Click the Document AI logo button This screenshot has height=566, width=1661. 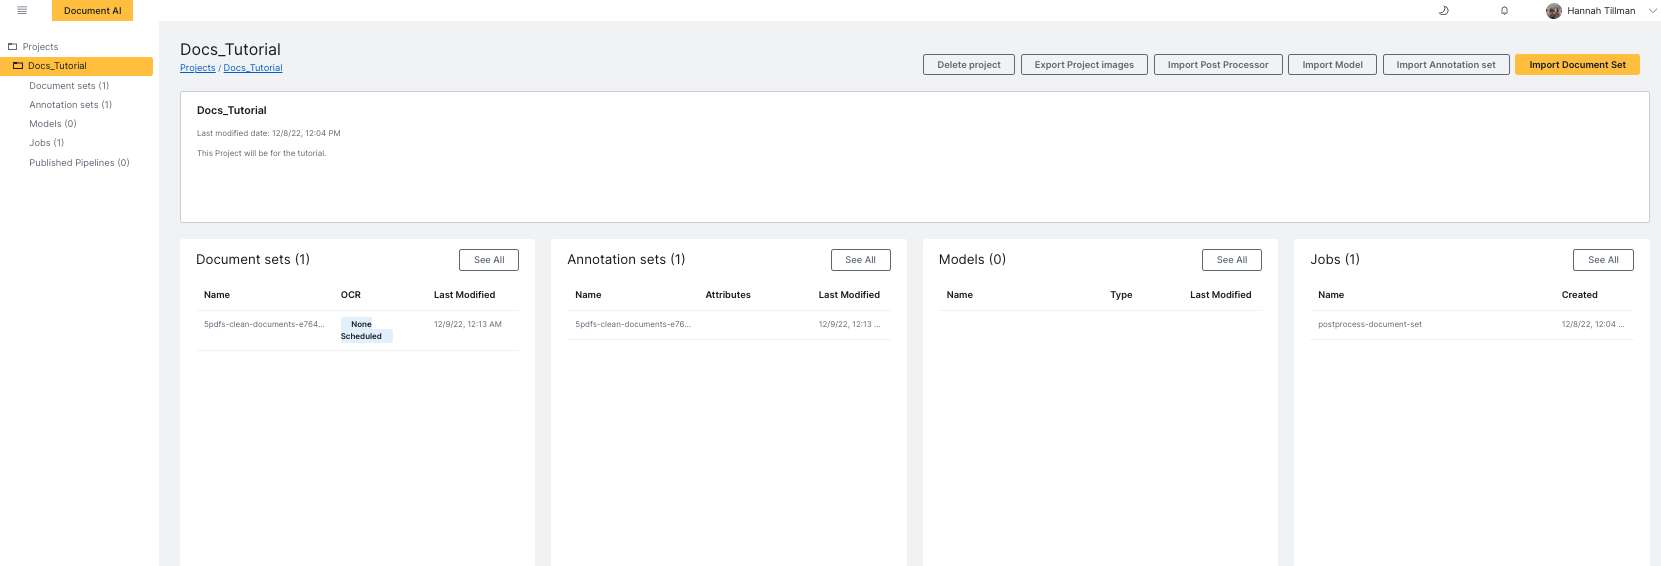click(x=92, y=11)
